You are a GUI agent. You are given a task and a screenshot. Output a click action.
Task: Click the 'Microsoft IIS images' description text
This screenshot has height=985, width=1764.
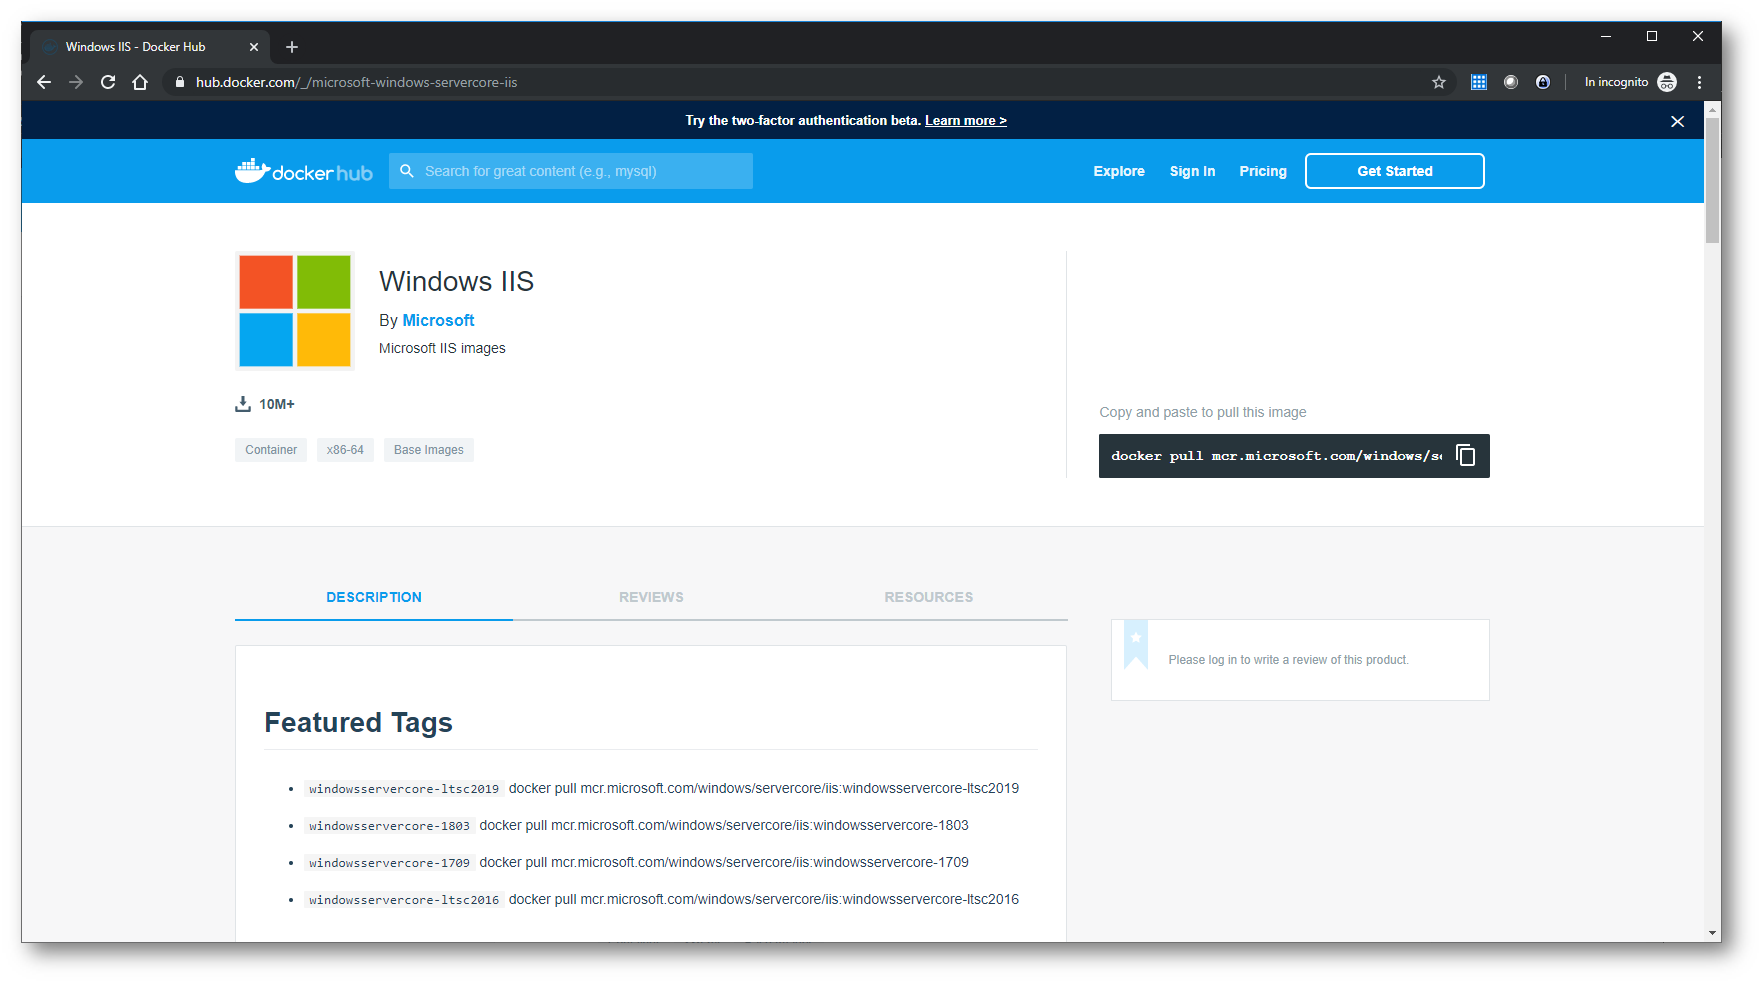tap(442, 348)
